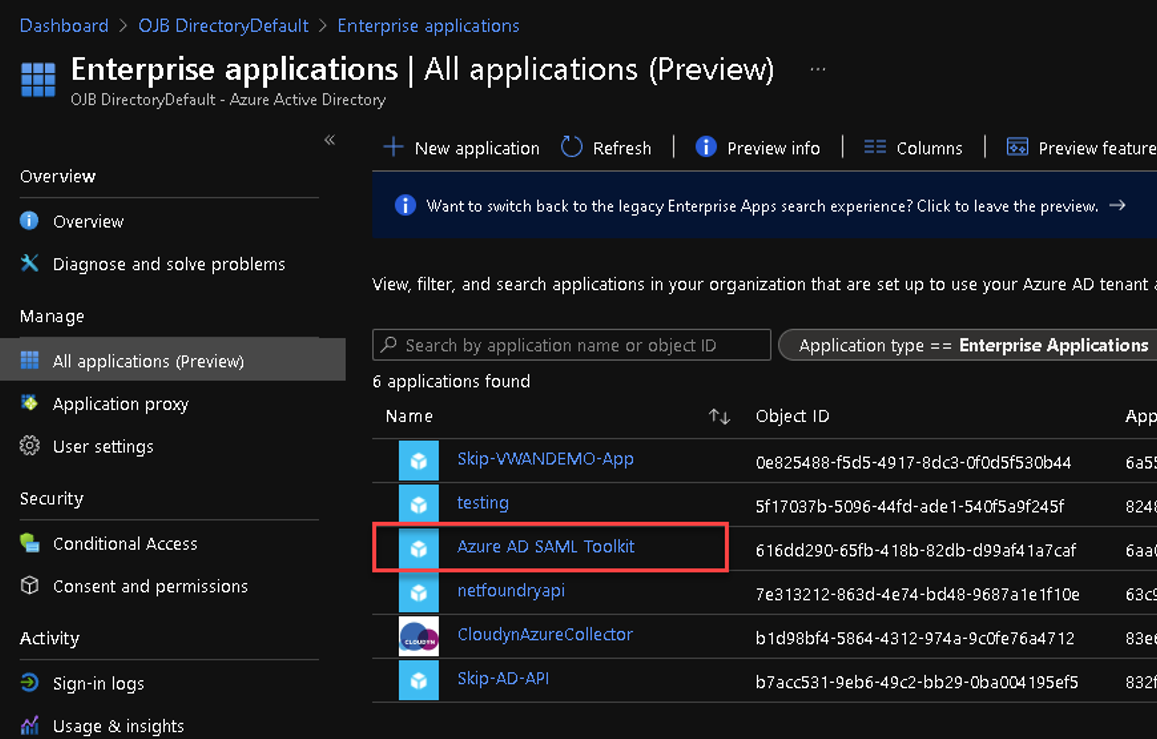This screenshot has height=739, width=1157.
Task: Open OJB DirectoryDefault breadcrumb link
Action: [224, 26]
